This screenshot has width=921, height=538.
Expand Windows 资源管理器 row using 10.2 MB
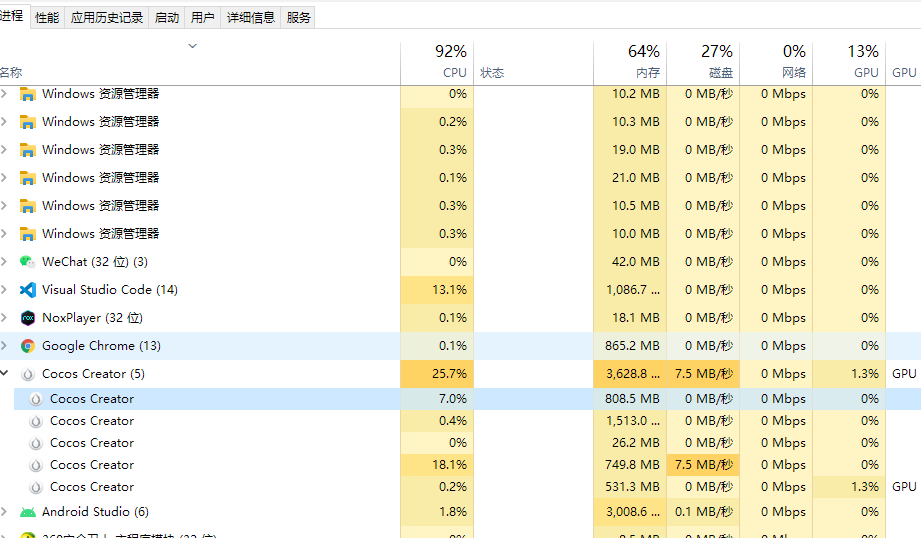[x=4, y=93]
